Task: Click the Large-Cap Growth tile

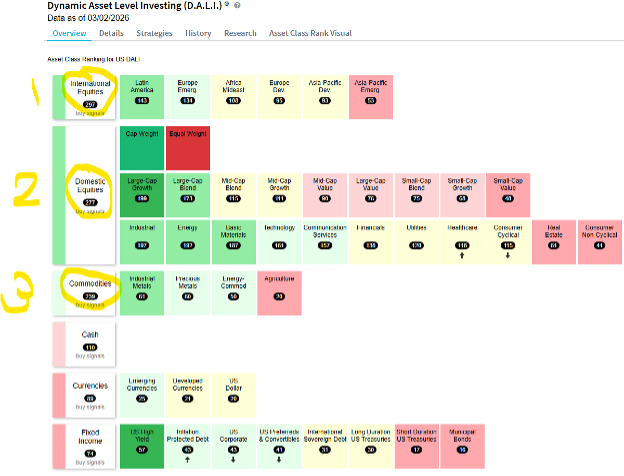Action: pos(141,190)
